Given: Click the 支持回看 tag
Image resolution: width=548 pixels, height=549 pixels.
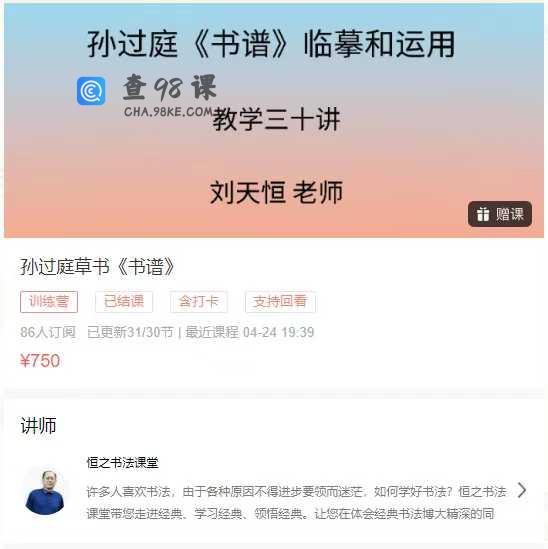Looking at the screenshot, I should pos(280,301).
